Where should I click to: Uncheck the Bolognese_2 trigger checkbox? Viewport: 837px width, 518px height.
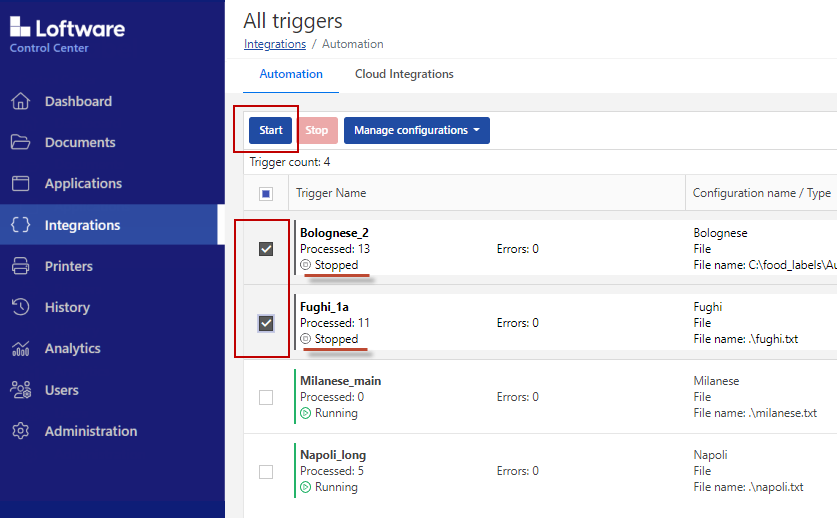point(266,249)
